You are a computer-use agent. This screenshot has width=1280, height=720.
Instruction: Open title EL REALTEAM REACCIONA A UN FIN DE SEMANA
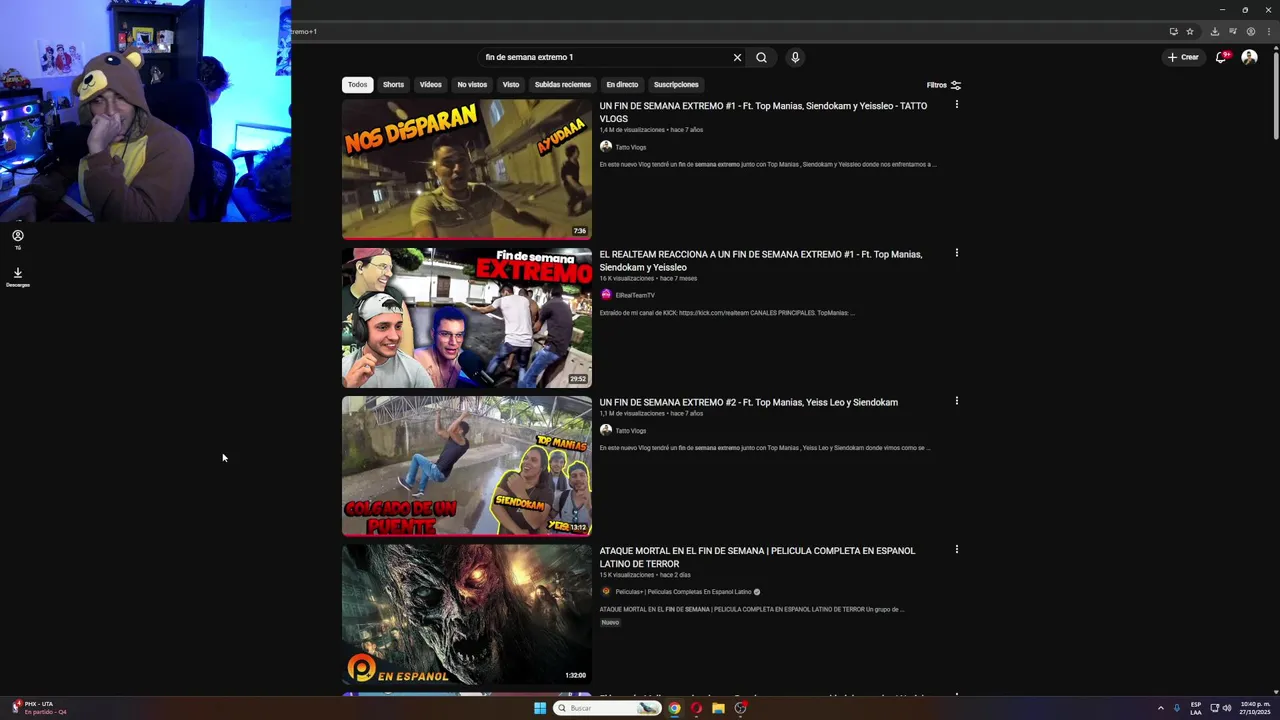point(760,261)
